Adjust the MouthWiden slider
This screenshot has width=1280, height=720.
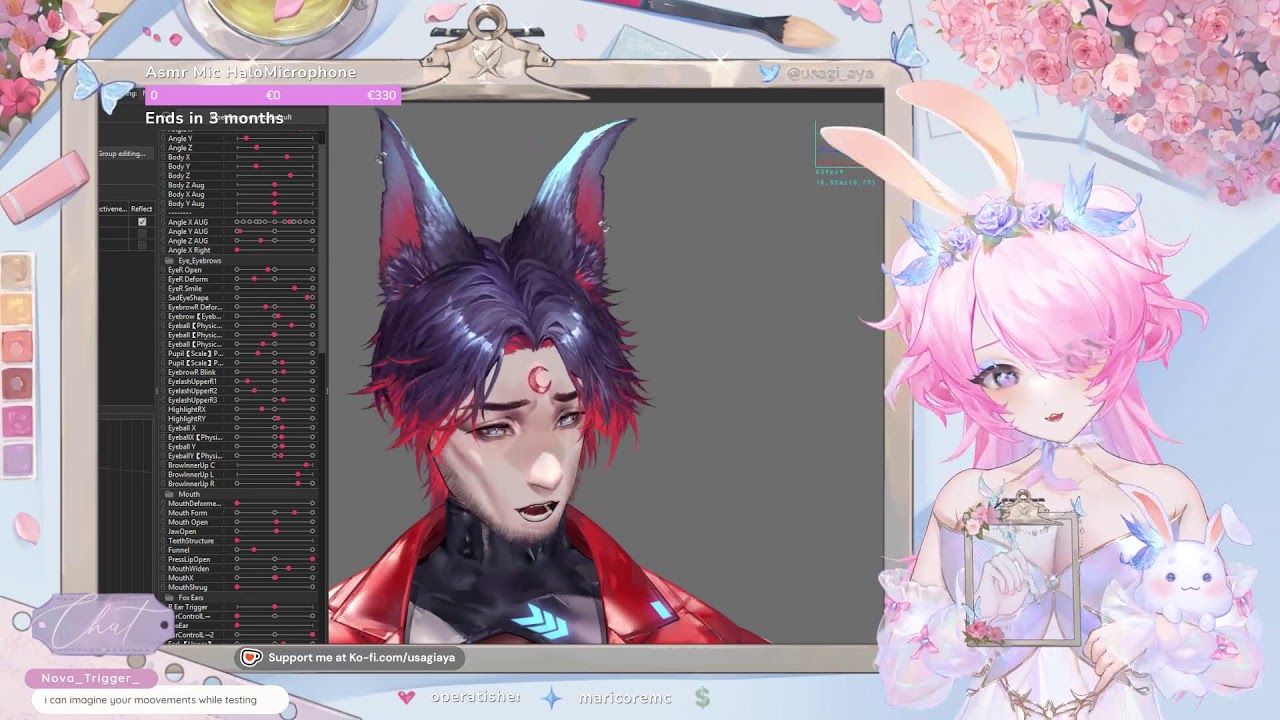[275, 569]
